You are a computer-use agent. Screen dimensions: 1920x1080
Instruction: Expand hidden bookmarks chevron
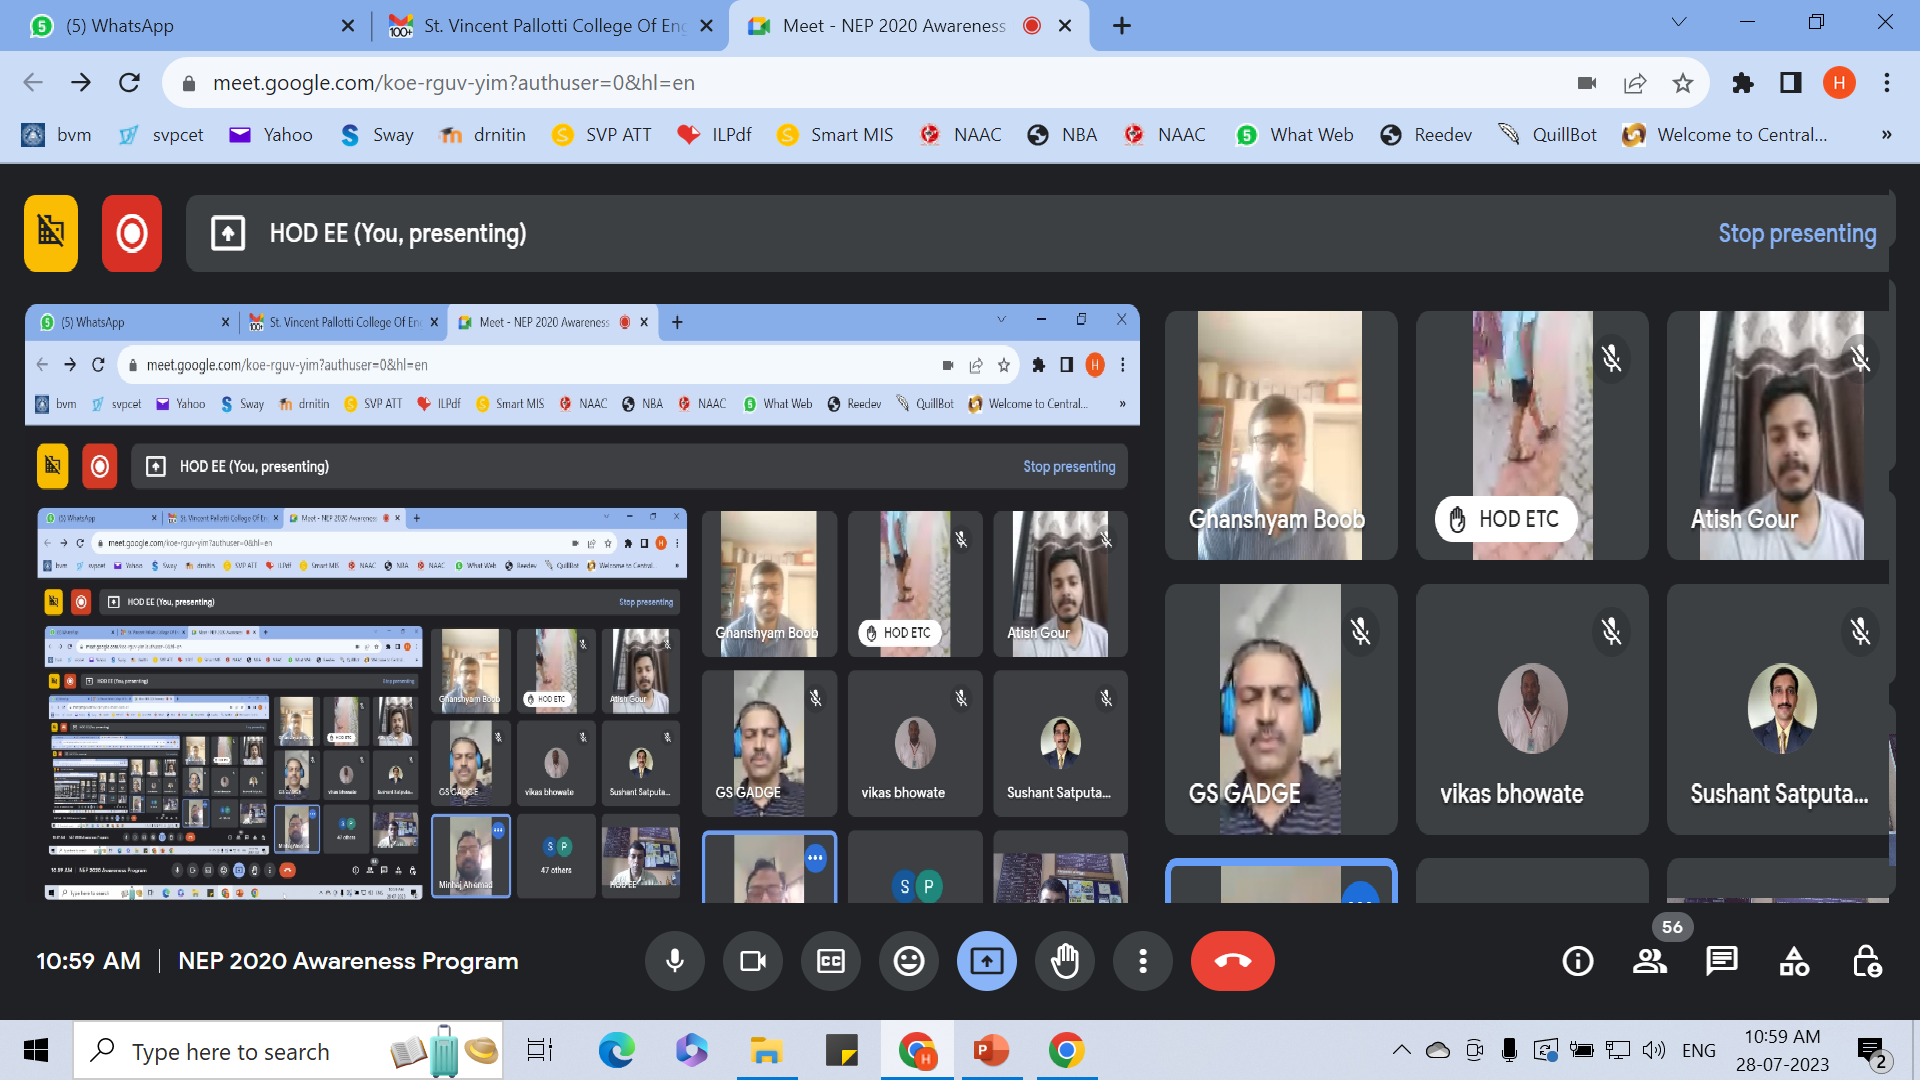[x=1886, y=135]
